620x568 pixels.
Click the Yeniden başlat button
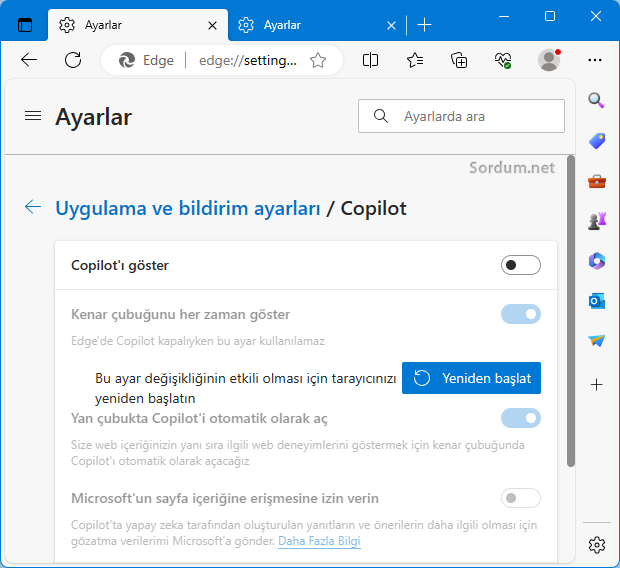[x=471, y=378]
